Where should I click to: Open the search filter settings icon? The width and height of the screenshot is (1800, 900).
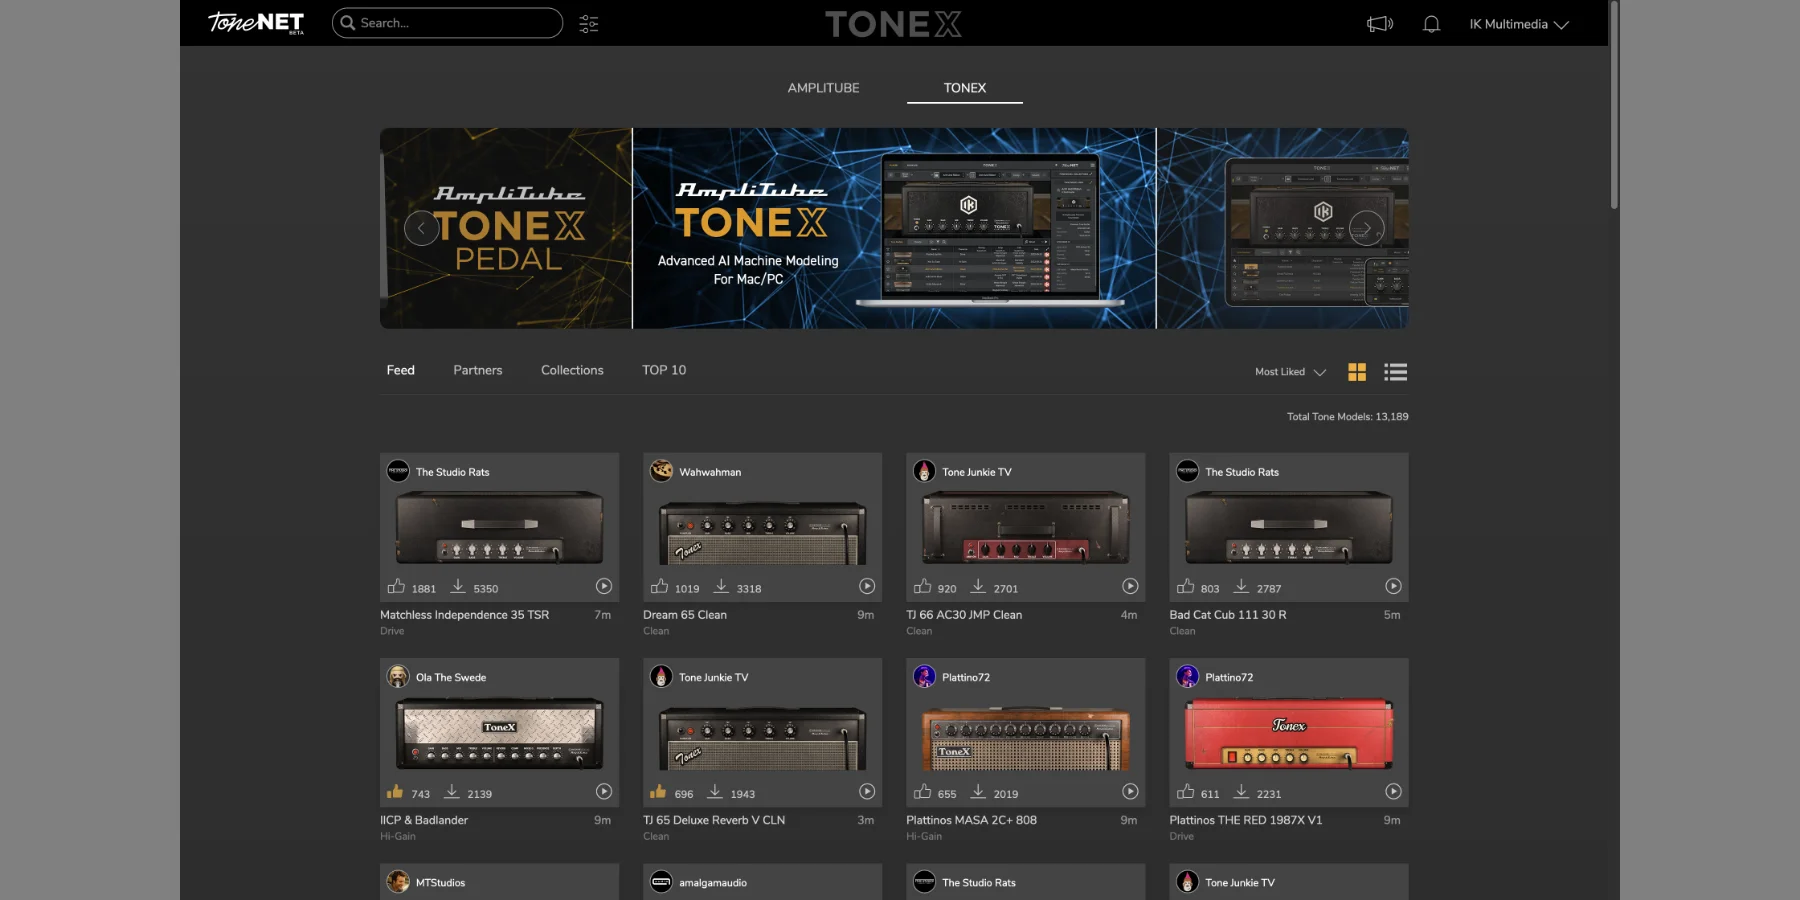(589, 24)
